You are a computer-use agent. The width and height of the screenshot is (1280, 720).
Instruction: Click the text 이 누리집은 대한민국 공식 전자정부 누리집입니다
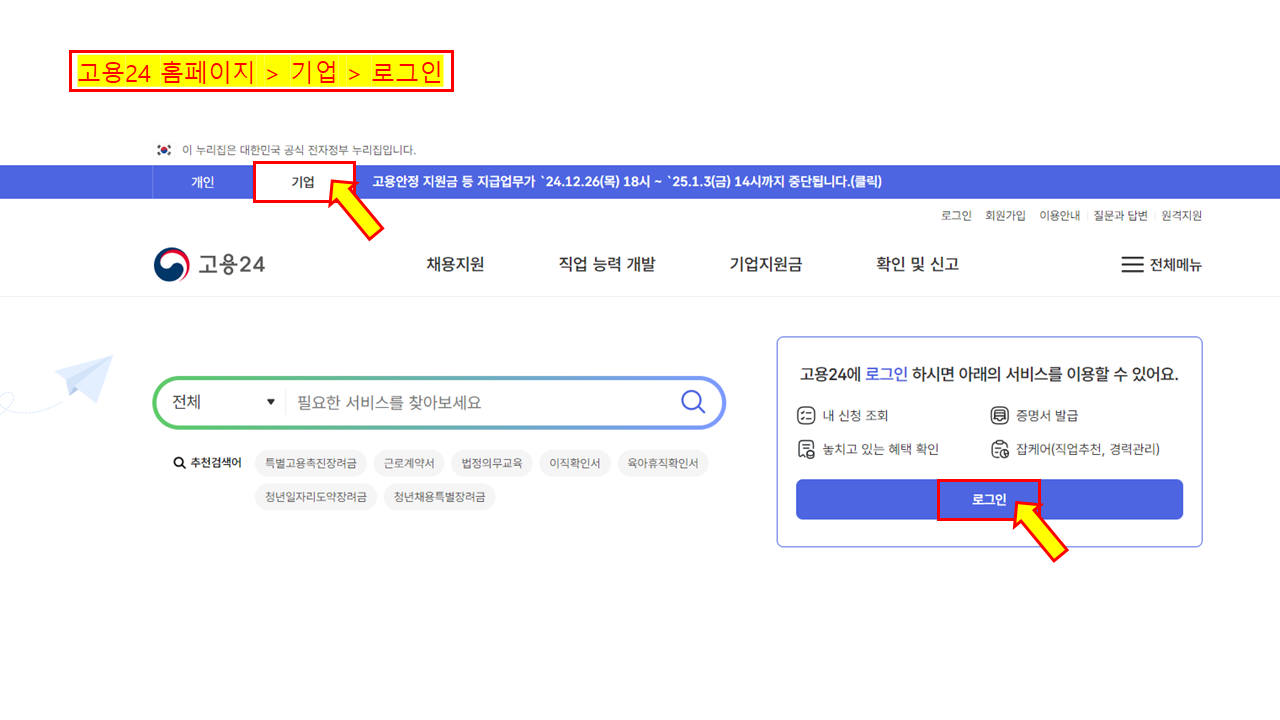(x=299, y=150)
